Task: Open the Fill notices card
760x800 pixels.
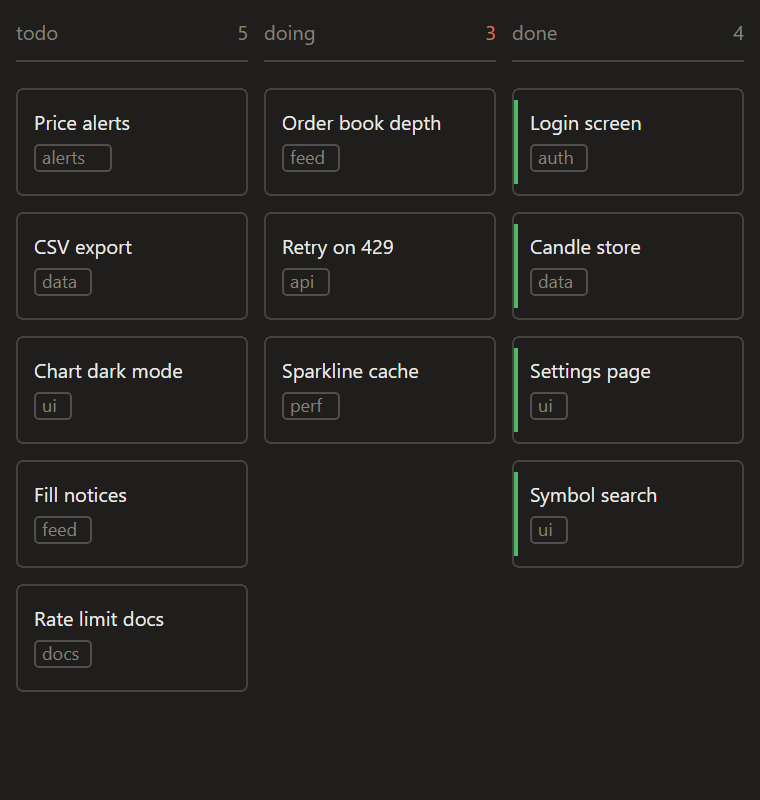Action: (x=132, y=514)
